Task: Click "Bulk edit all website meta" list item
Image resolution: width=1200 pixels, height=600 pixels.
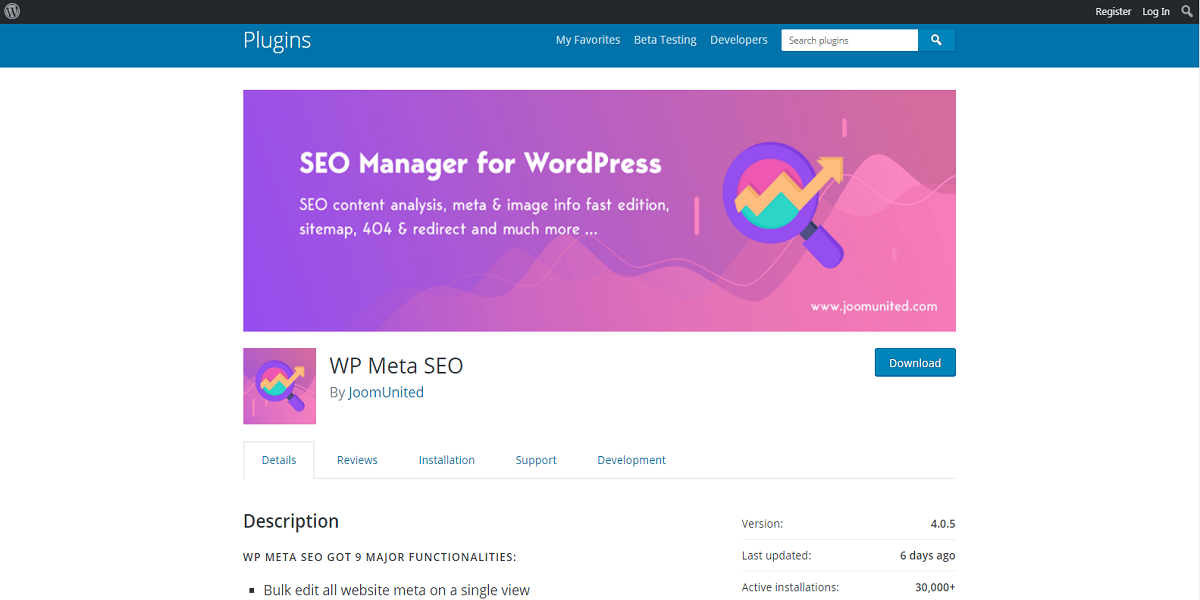Action: click(x=397, y=590)
